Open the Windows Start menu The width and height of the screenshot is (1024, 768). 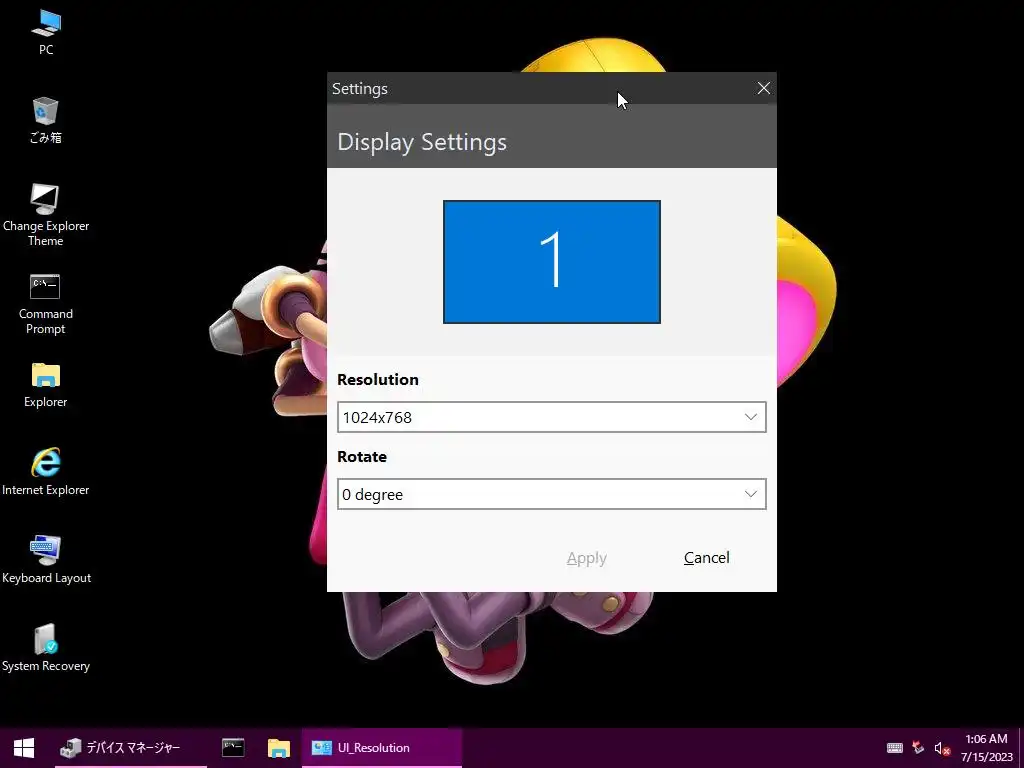(x=24, y=748)
